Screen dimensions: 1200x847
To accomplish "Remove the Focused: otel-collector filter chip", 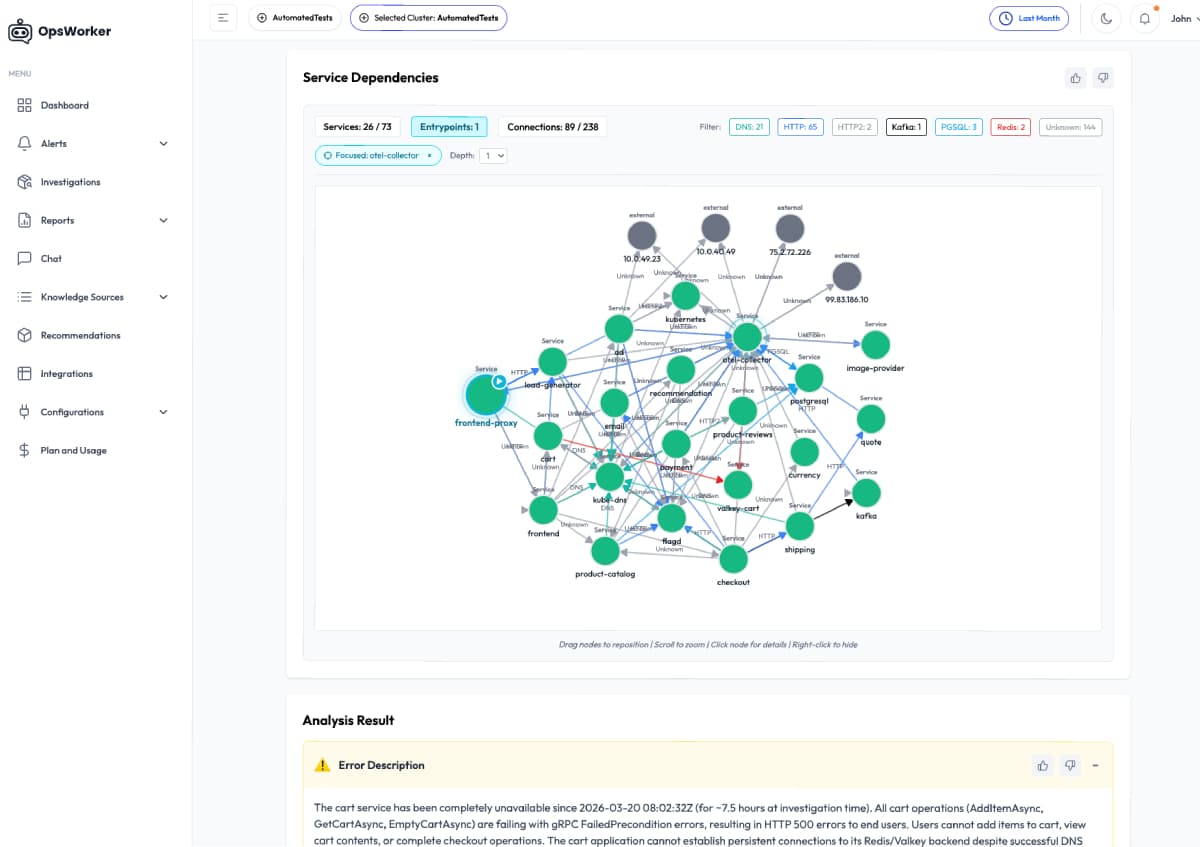I will 428,155.
